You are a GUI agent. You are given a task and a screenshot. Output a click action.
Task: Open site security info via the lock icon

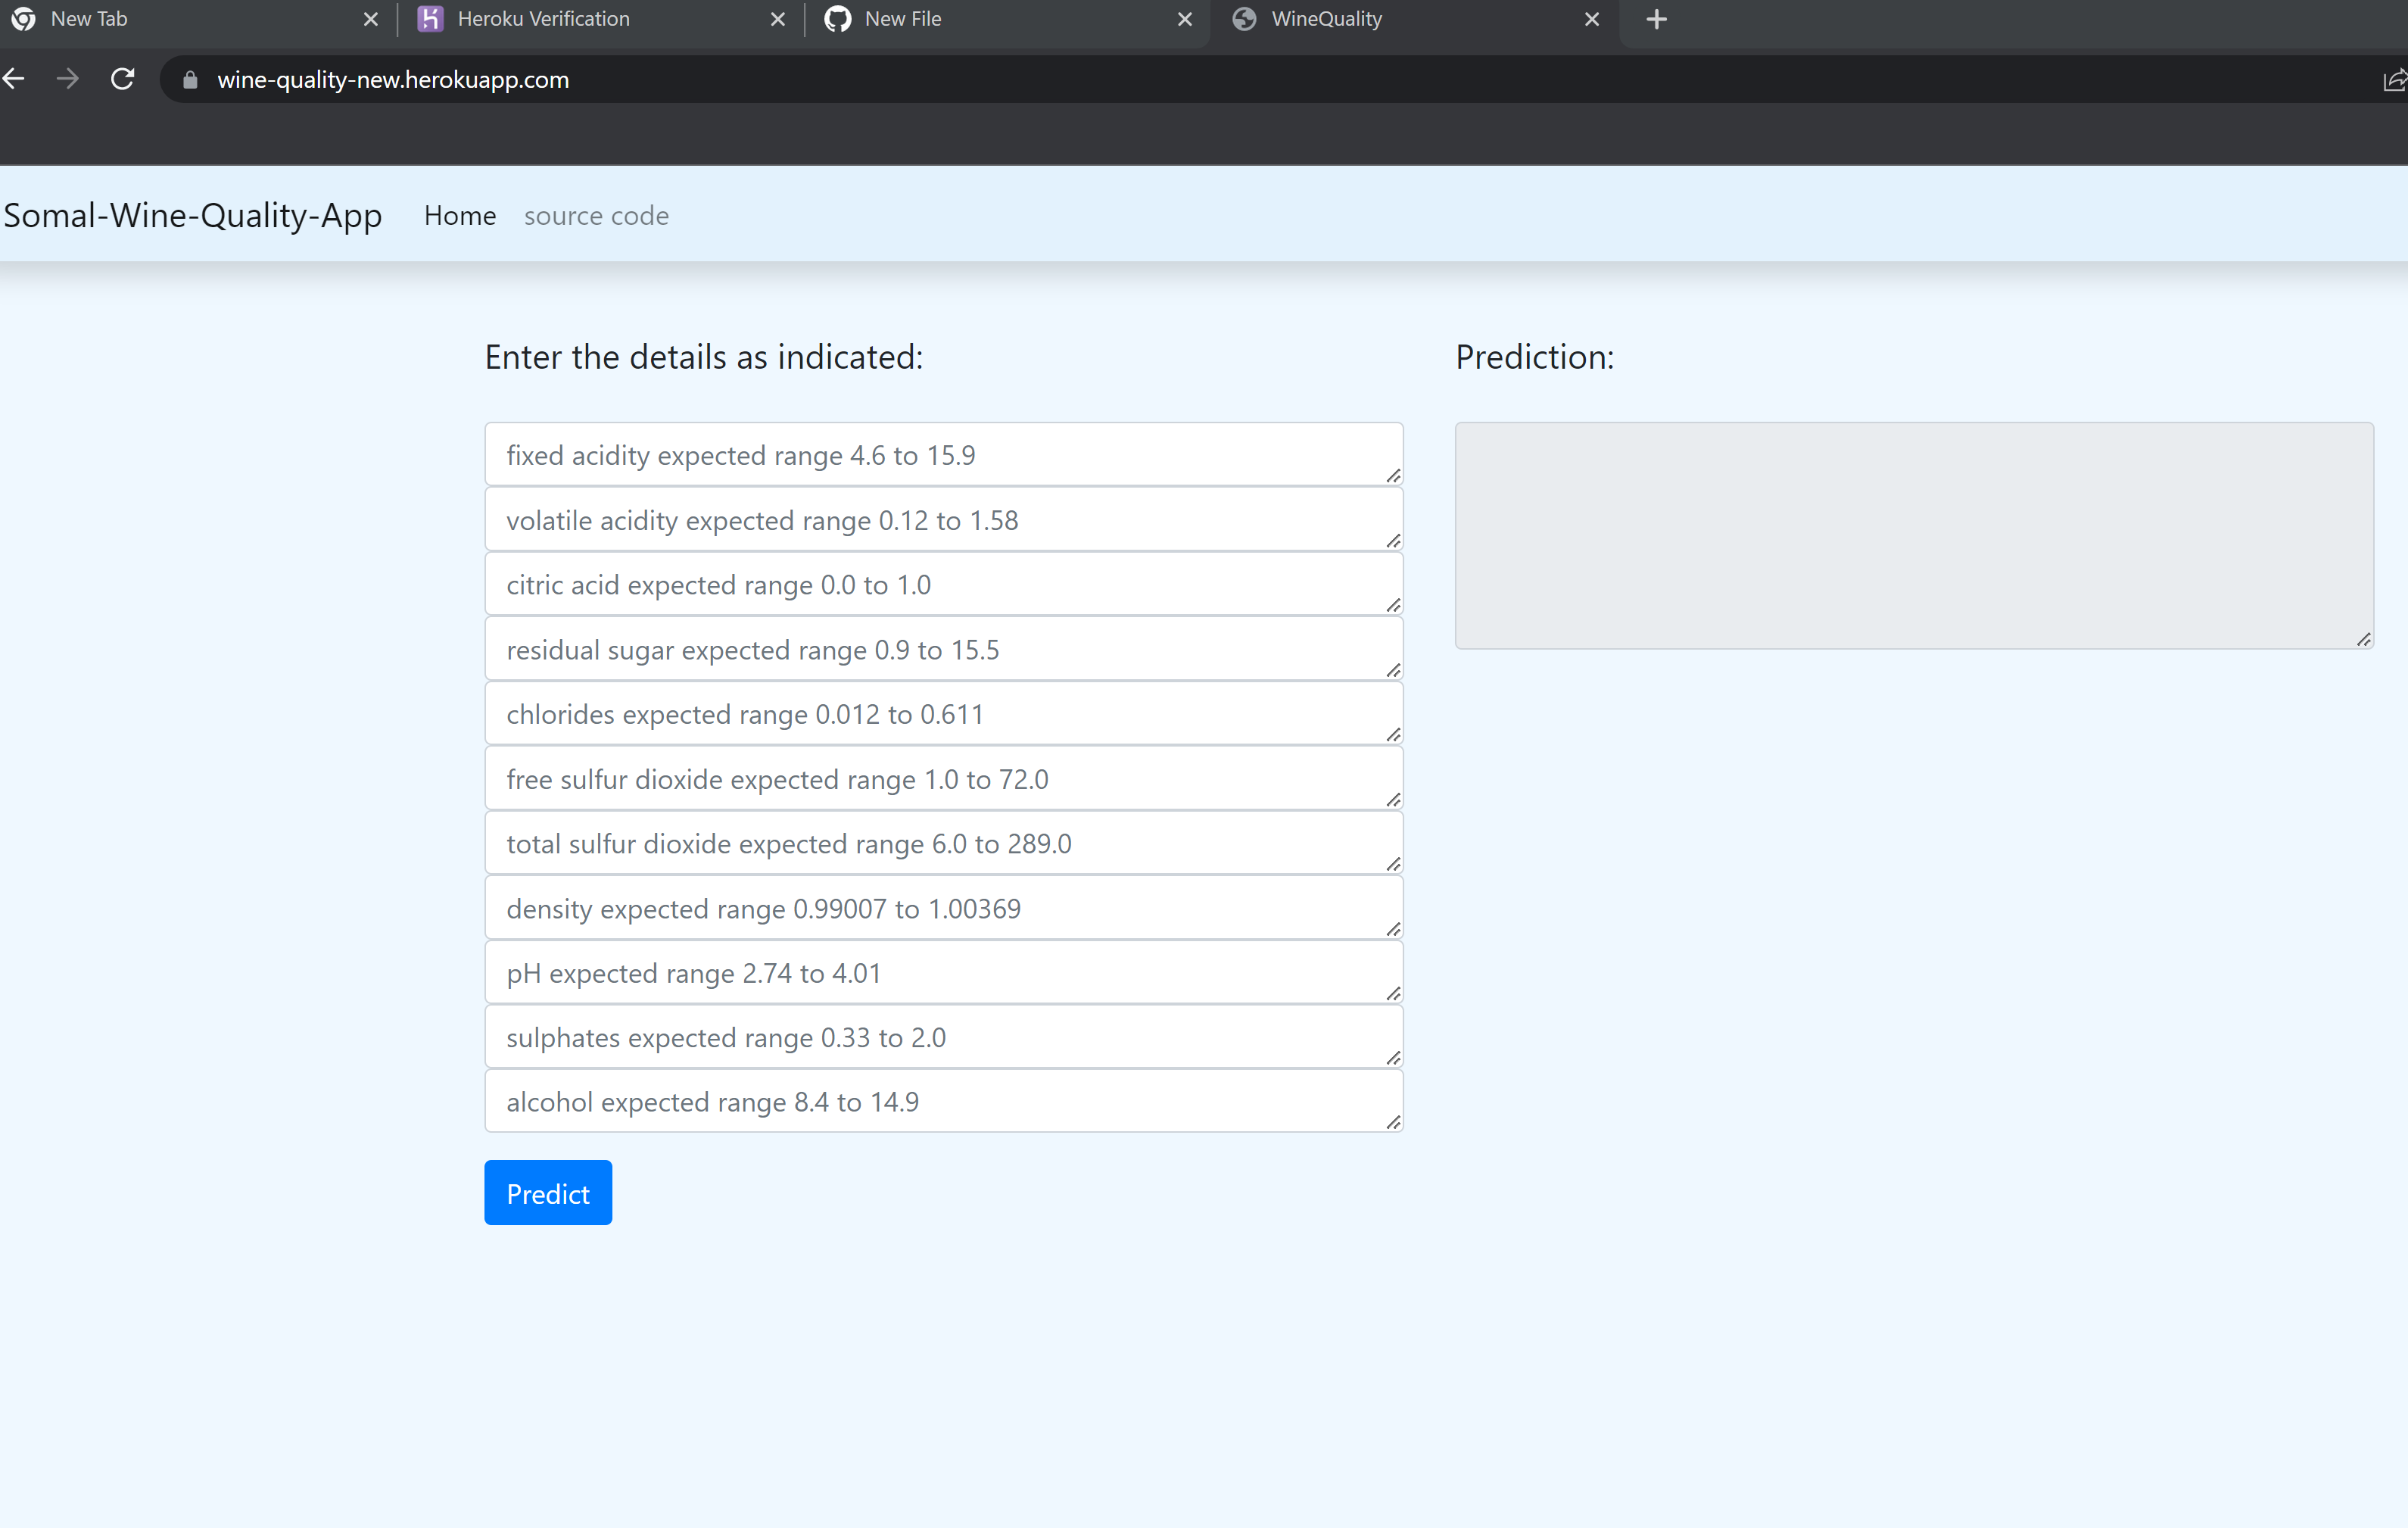189,80
